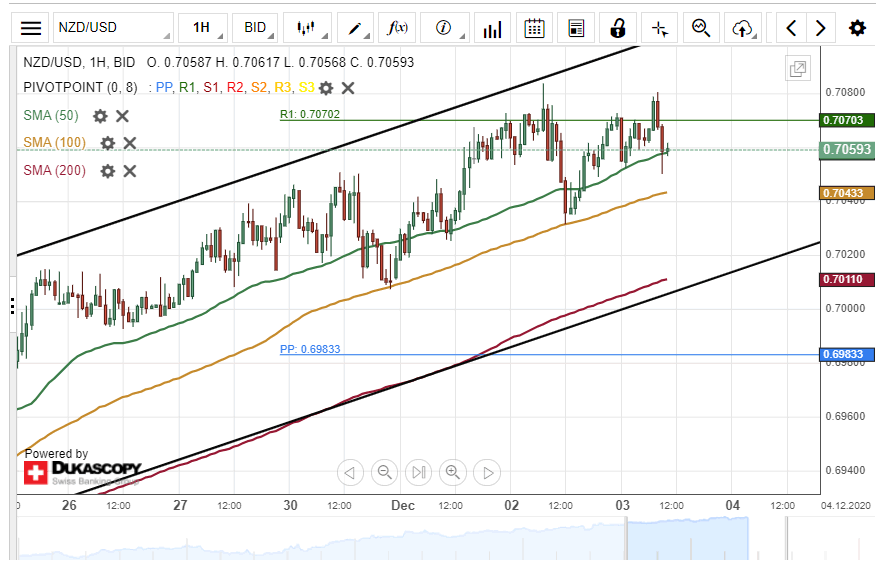Detach chart with the pop-out icon
This screenshot has width=886, height=567.
pyautogui.click(x=797, y=69)
